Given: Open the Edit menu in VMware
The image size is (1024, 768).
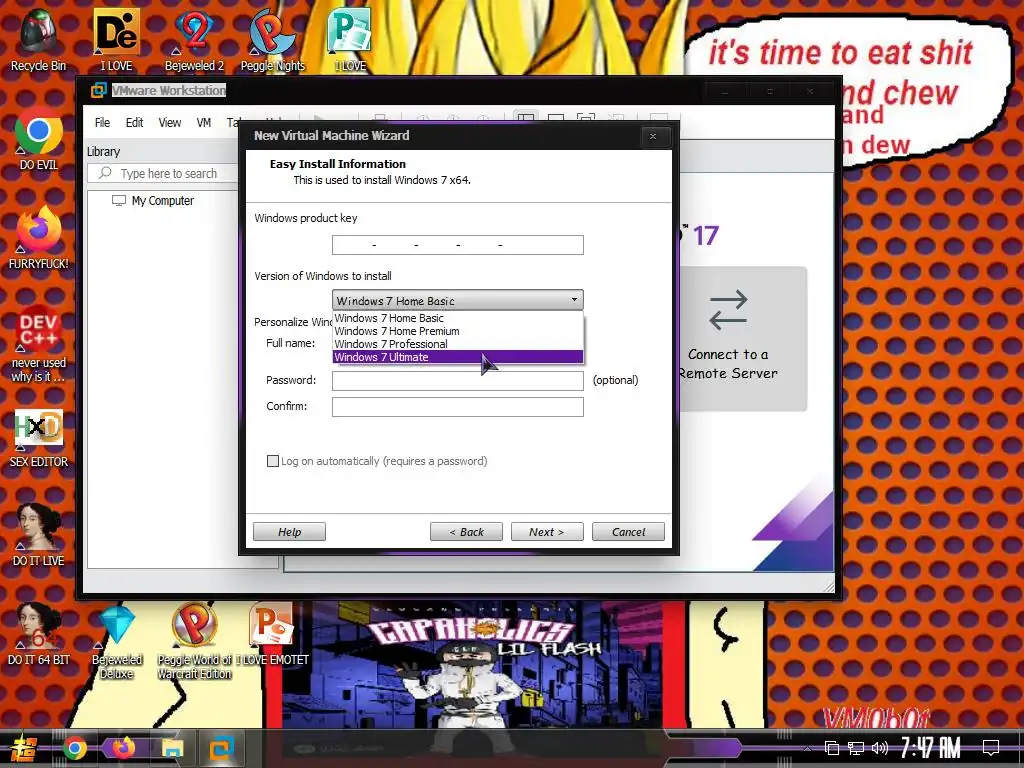Looking at the screenshot, I should (135, 123).
